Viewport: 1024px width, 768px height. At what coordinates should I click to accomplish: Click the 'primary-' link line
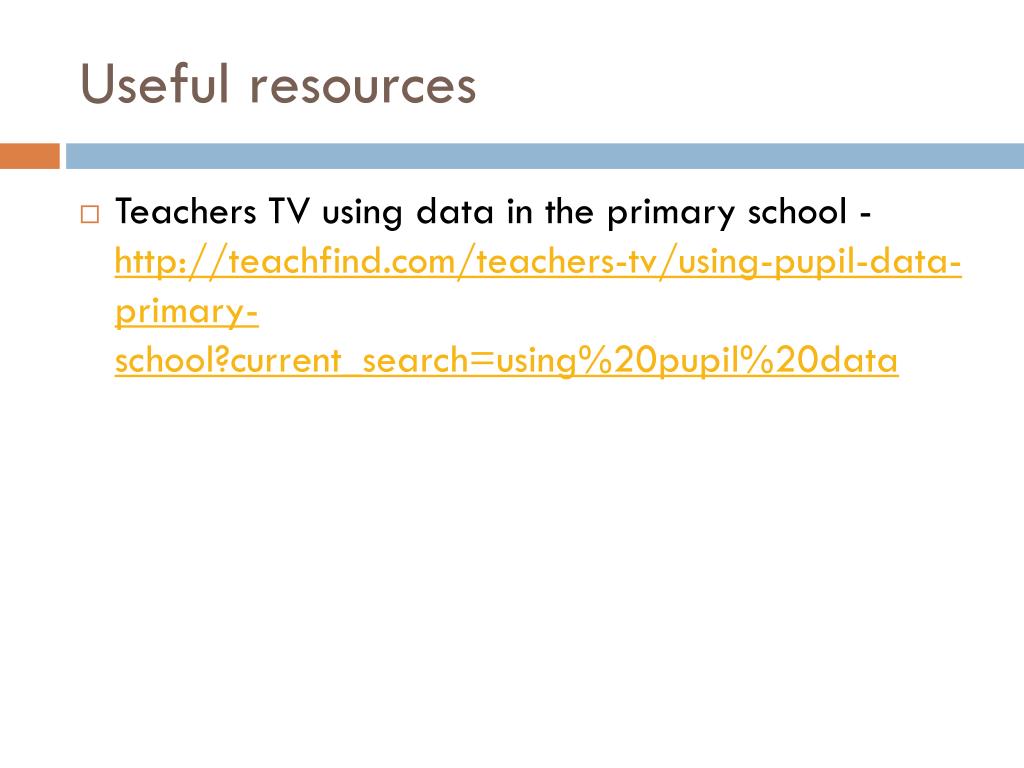coord(187,313)
